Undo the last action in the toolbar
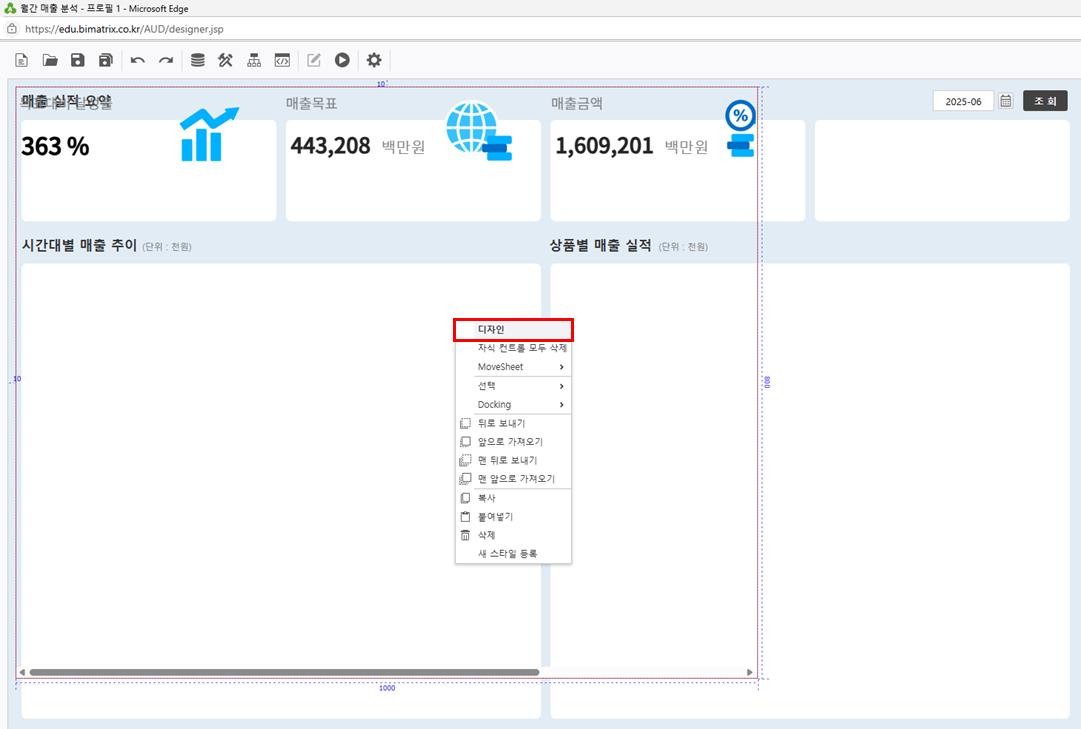This screenshot has width=1081, height=729. [x=138, y=60]
